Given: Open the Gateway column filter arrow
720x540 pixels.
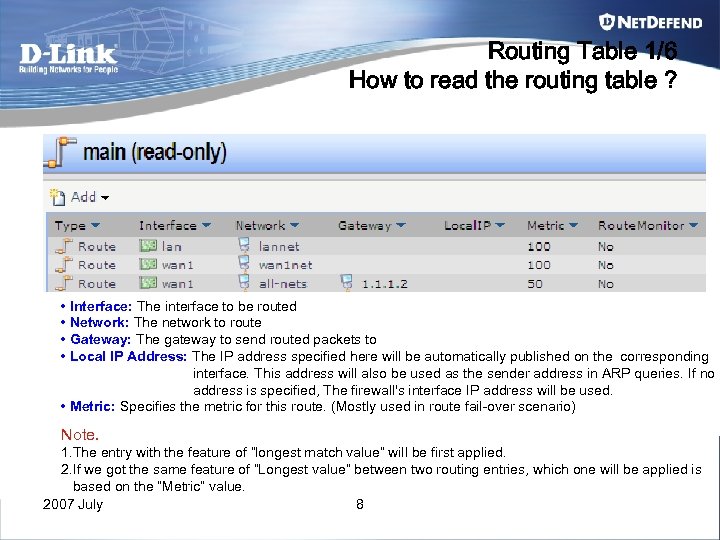Looking at the screenshot, I should [401, 225].
